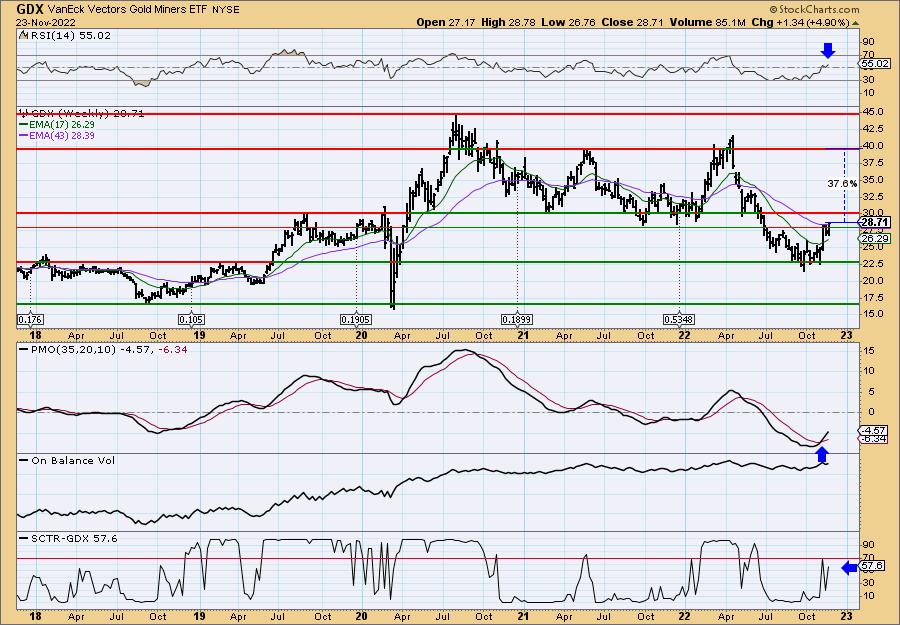Click the 37.6% upside target annotation
Viewport: 900px width, 625px height.
(x=842, y=184)
